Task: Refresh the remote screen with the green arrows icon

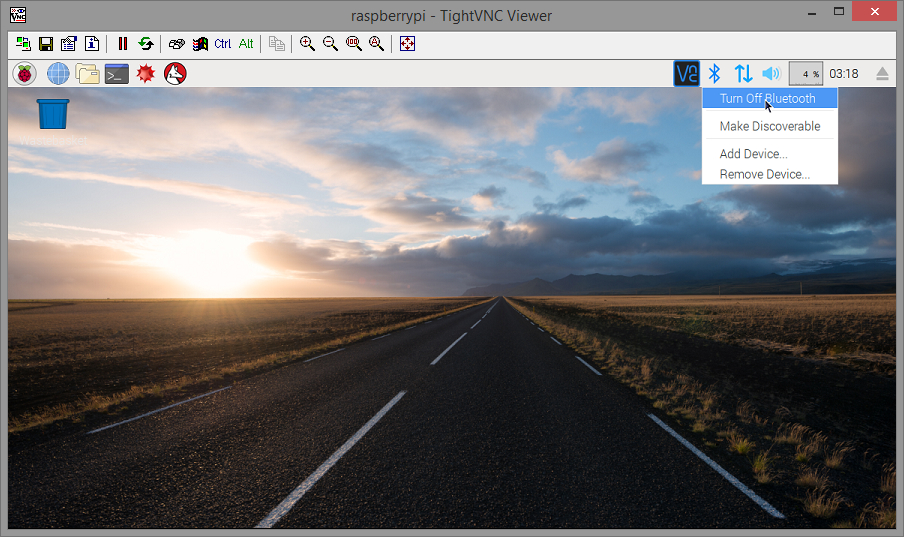Action: point(146,44)
